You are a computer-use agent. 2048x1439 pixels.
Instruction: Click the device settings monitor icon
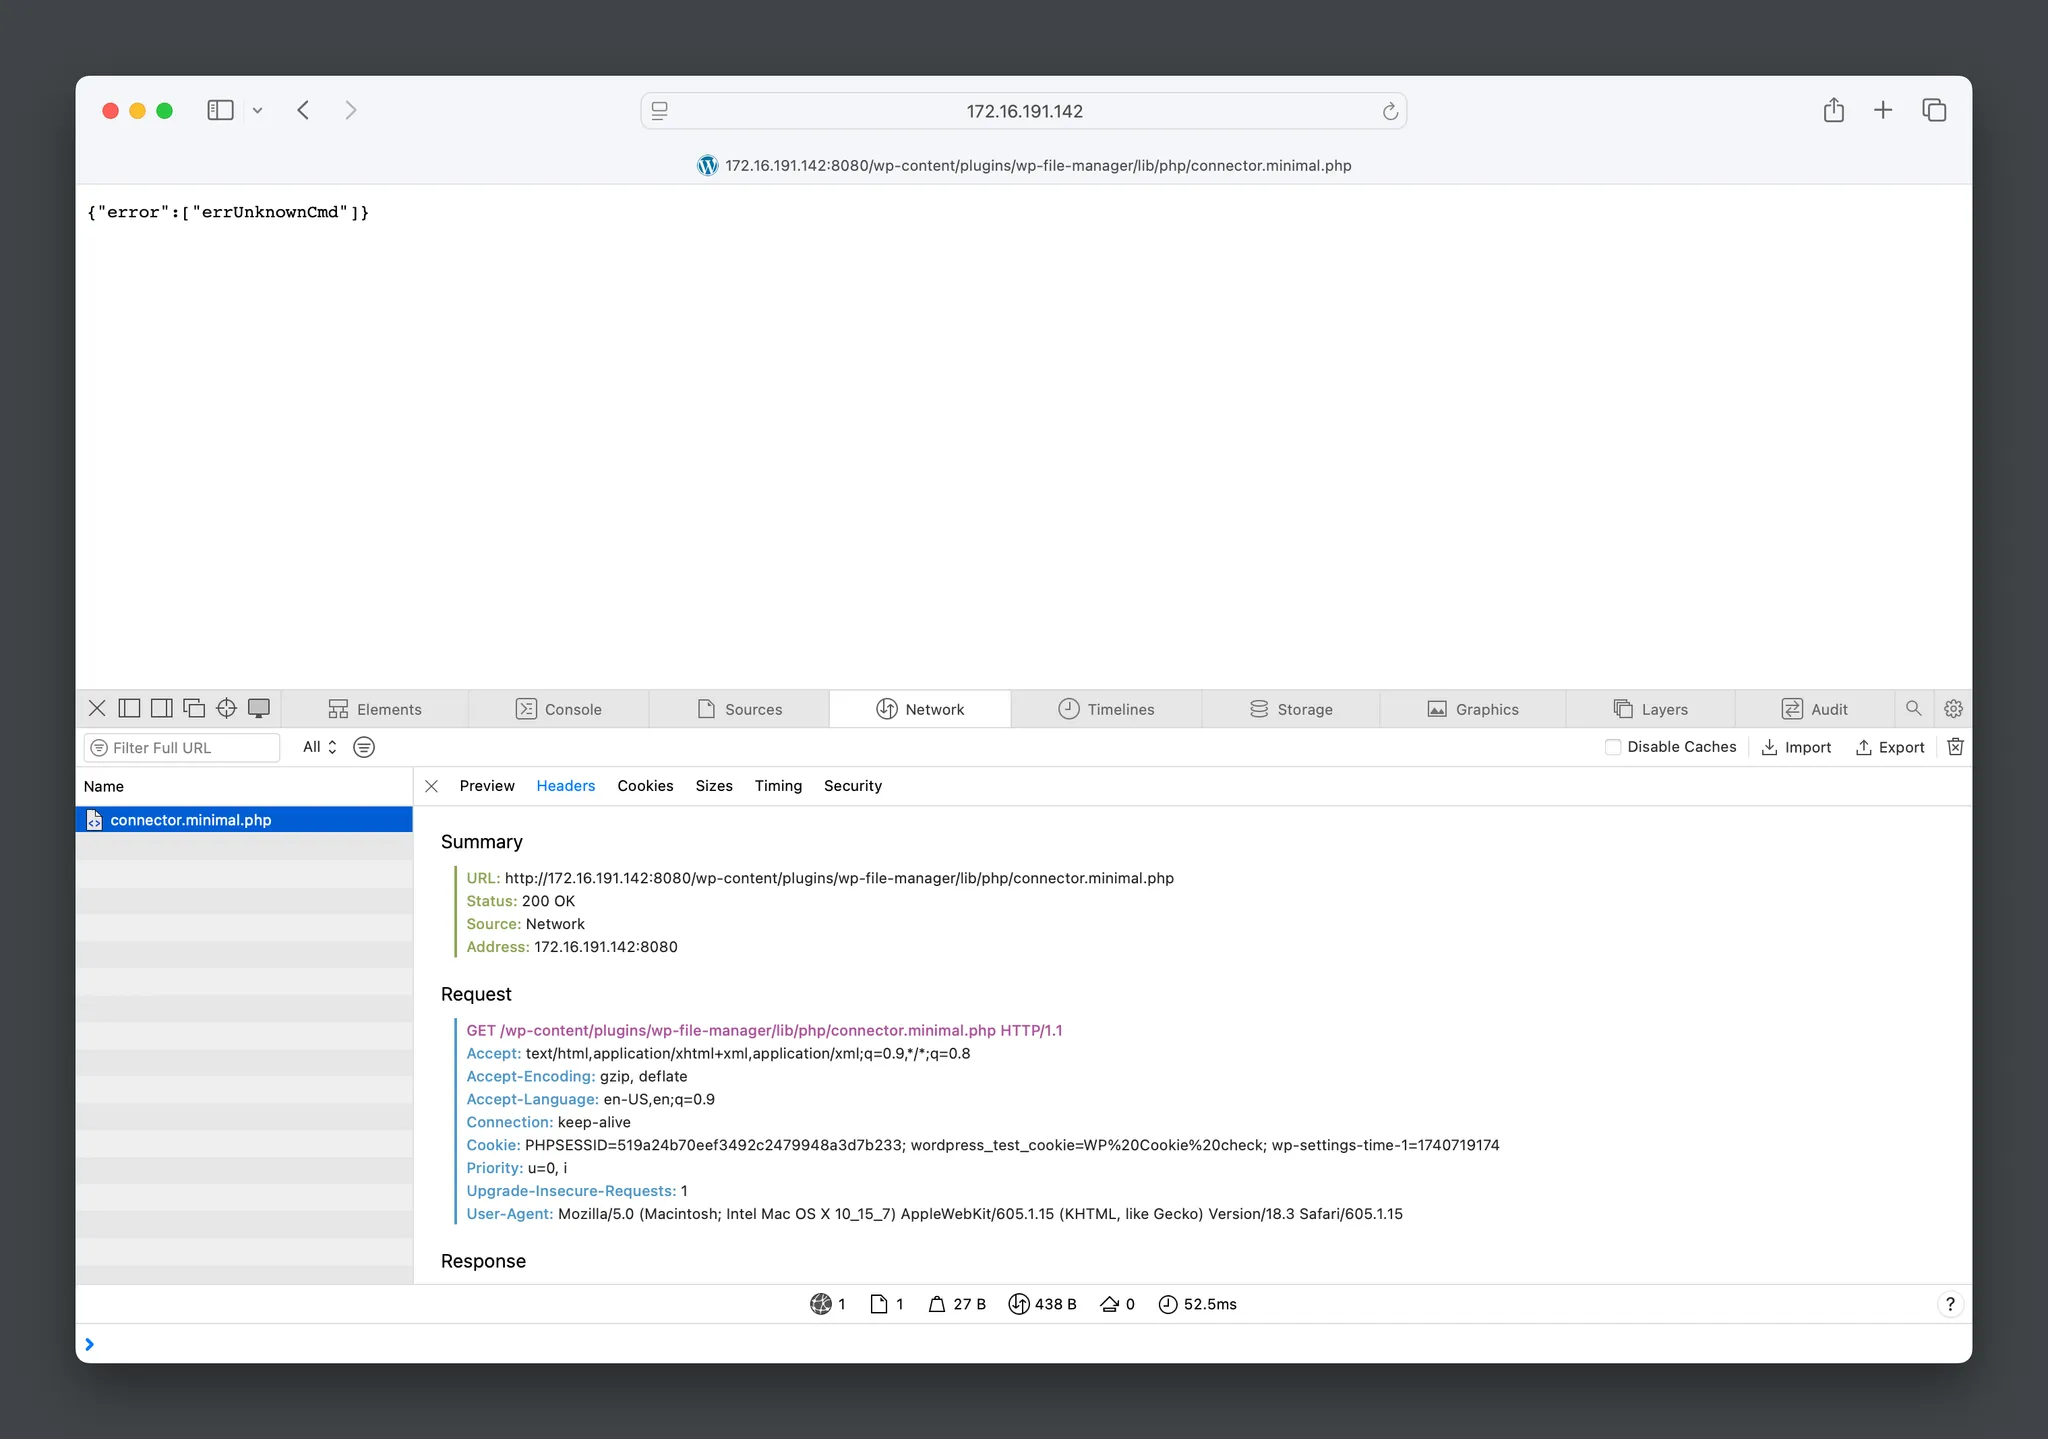coord(259,708)
